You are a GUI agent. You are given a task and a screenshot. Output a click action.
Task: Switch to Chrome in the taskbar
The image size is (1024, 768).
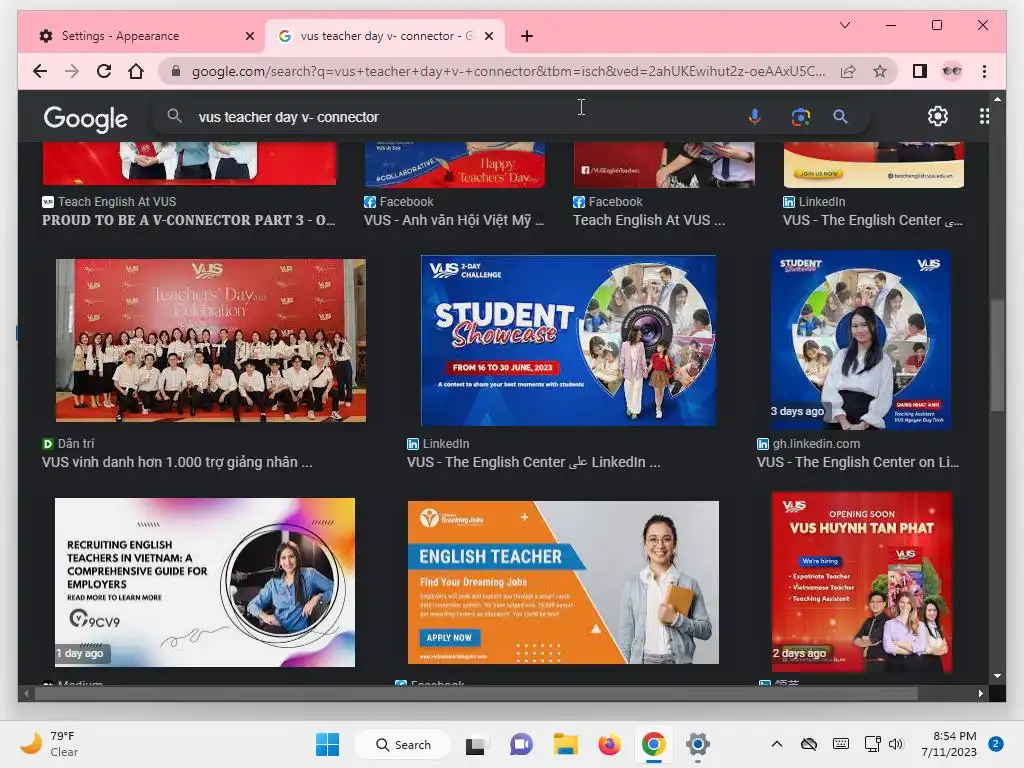653,744
